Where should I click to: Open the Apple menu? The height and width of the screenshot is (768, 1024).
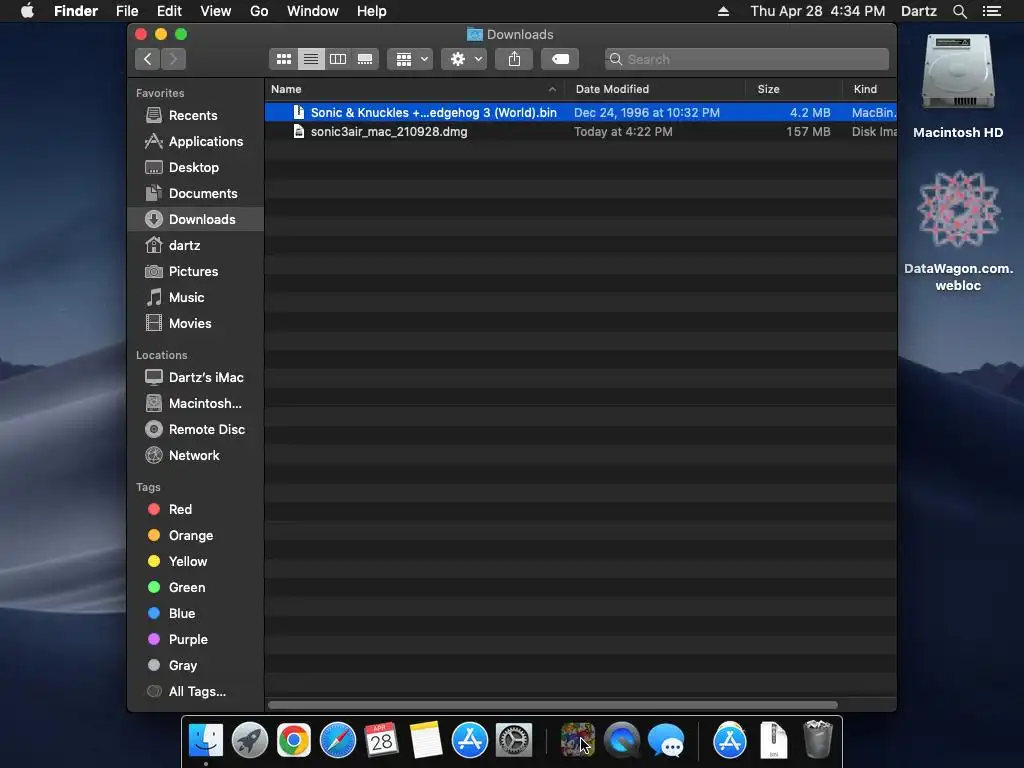coord(27,11)
